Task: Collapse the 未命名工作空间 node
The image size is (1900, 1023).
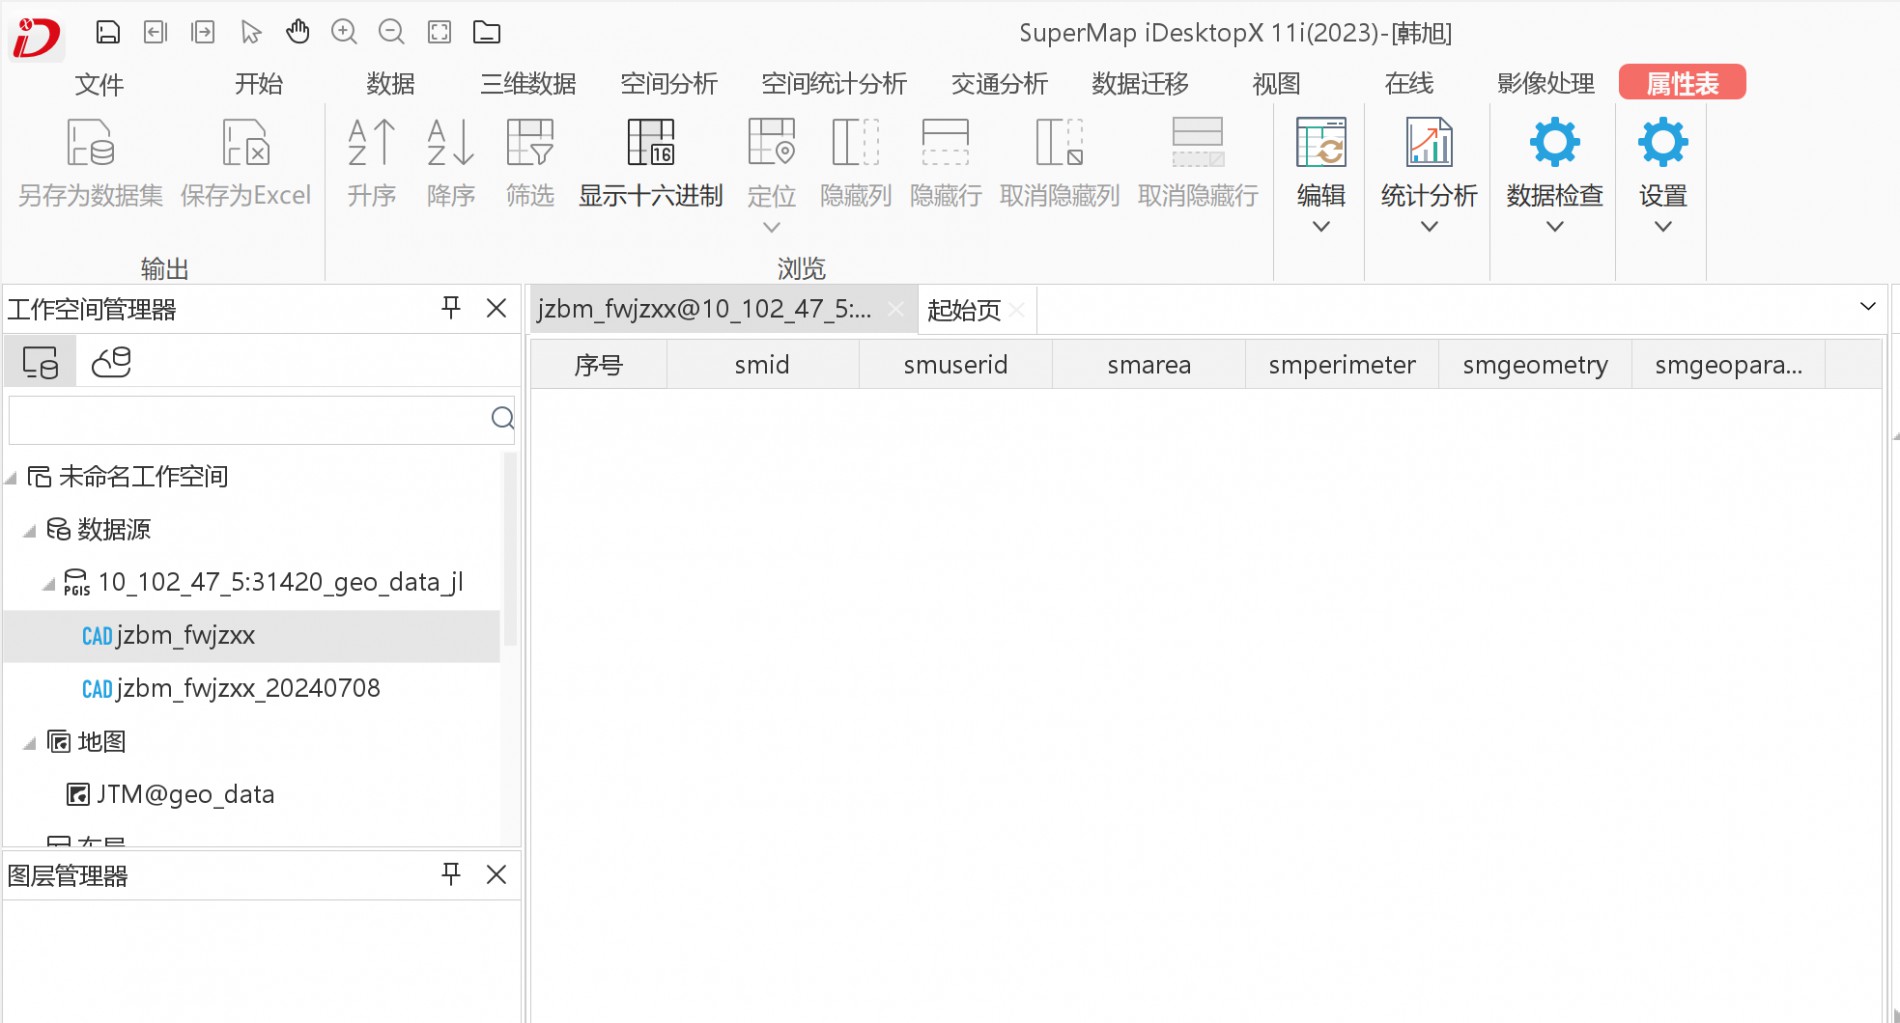Action: coord(11,478)
